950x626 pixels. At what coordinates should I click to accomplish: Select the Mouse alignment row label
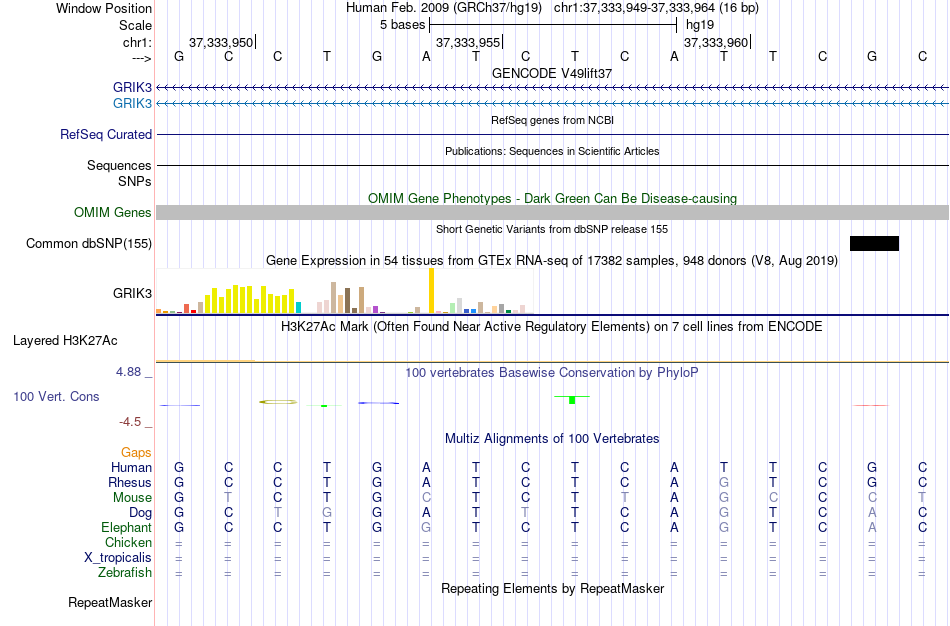tap(132, 498)
